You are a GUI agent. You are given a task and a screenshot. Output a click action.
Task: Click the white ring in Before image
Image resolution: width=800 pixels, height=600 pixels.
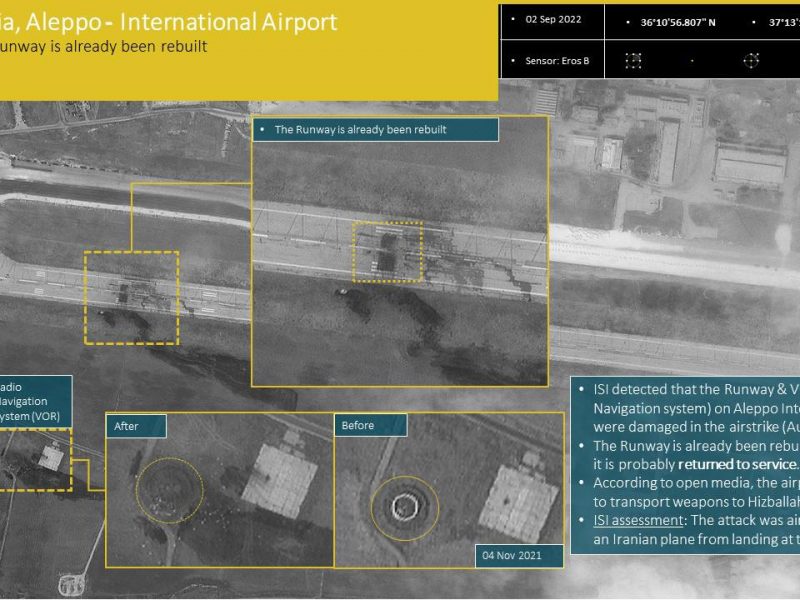(405, 507)
